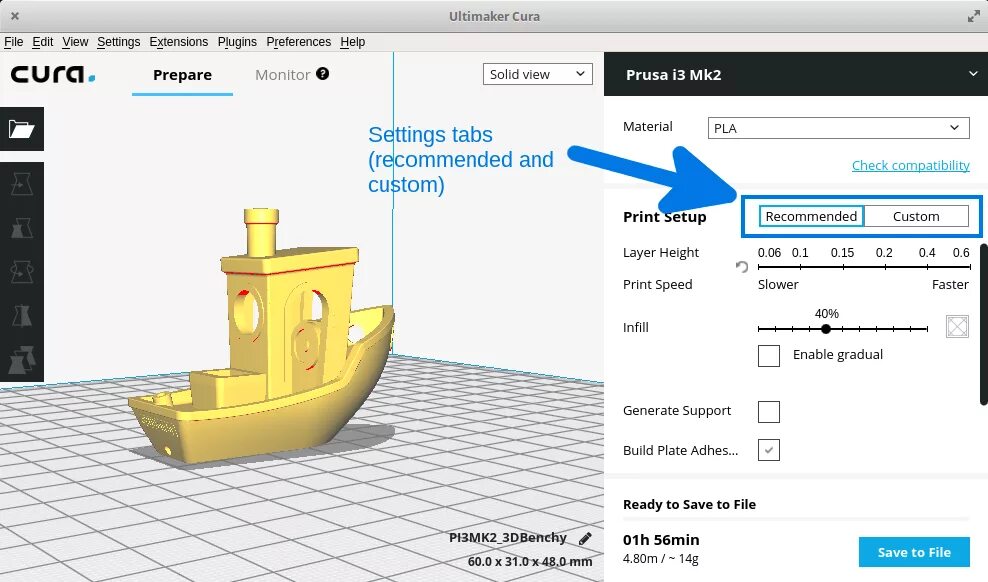Click the infill pattern preview icon
Screen dimensions: 988x582
coord(957,326)
